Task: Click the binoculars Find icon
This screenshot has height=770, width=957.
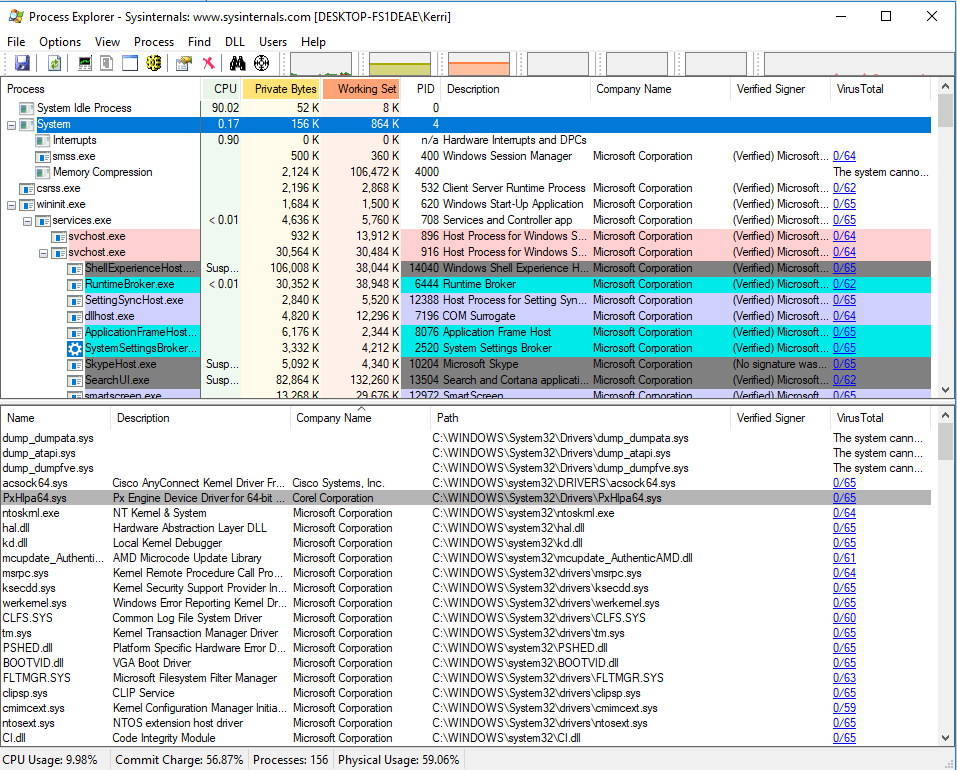Action: pos(237,63)
